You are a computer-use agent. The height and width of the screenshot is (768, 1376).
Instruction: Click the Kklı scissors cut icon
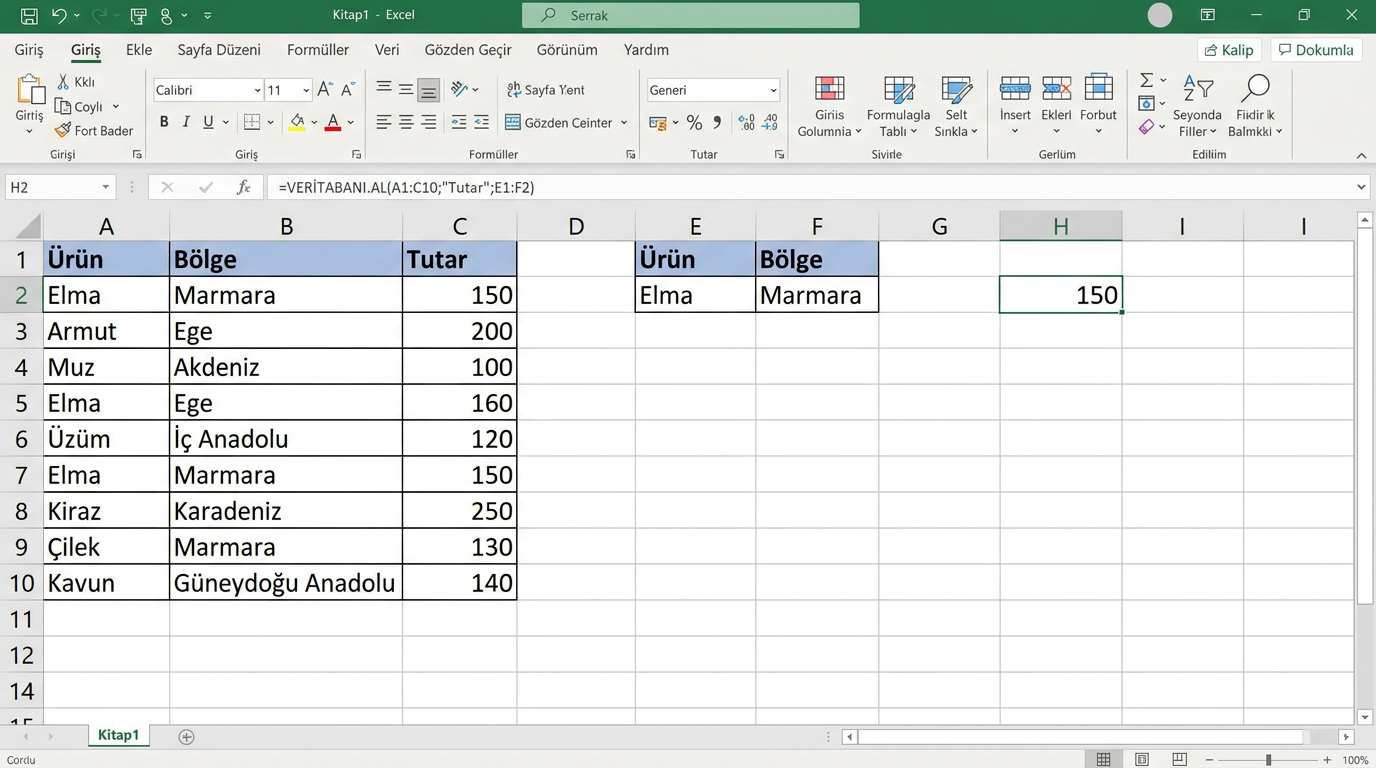[x=64, y=82]
